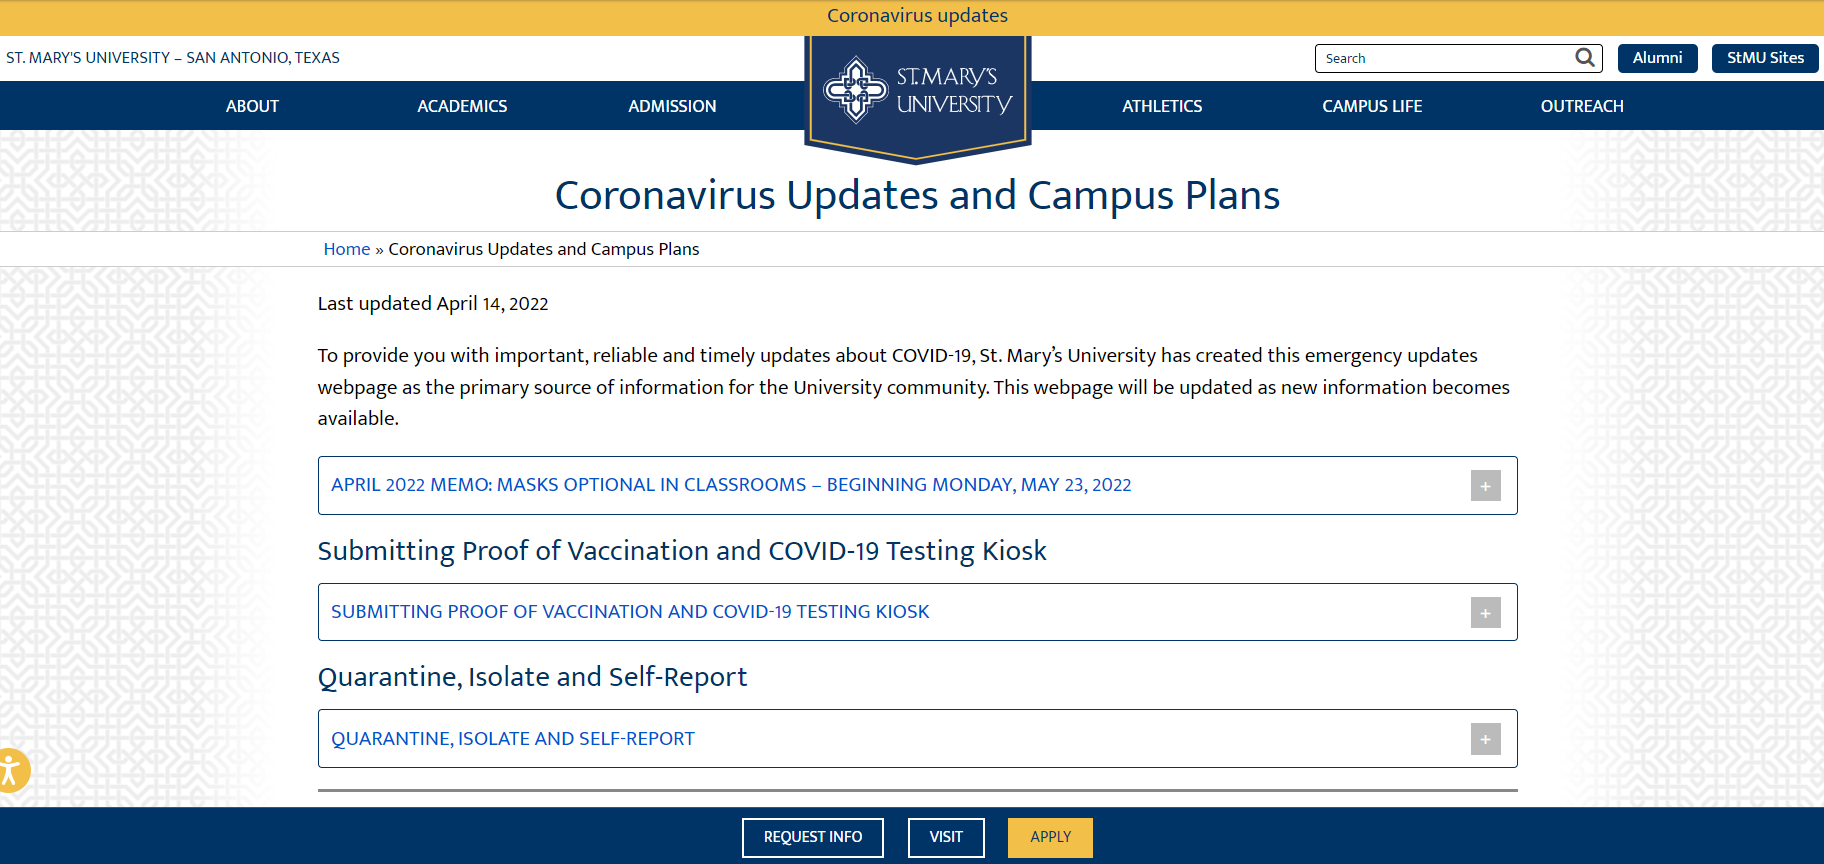Select Campus Life in navigation

[x=1372, y=106]
